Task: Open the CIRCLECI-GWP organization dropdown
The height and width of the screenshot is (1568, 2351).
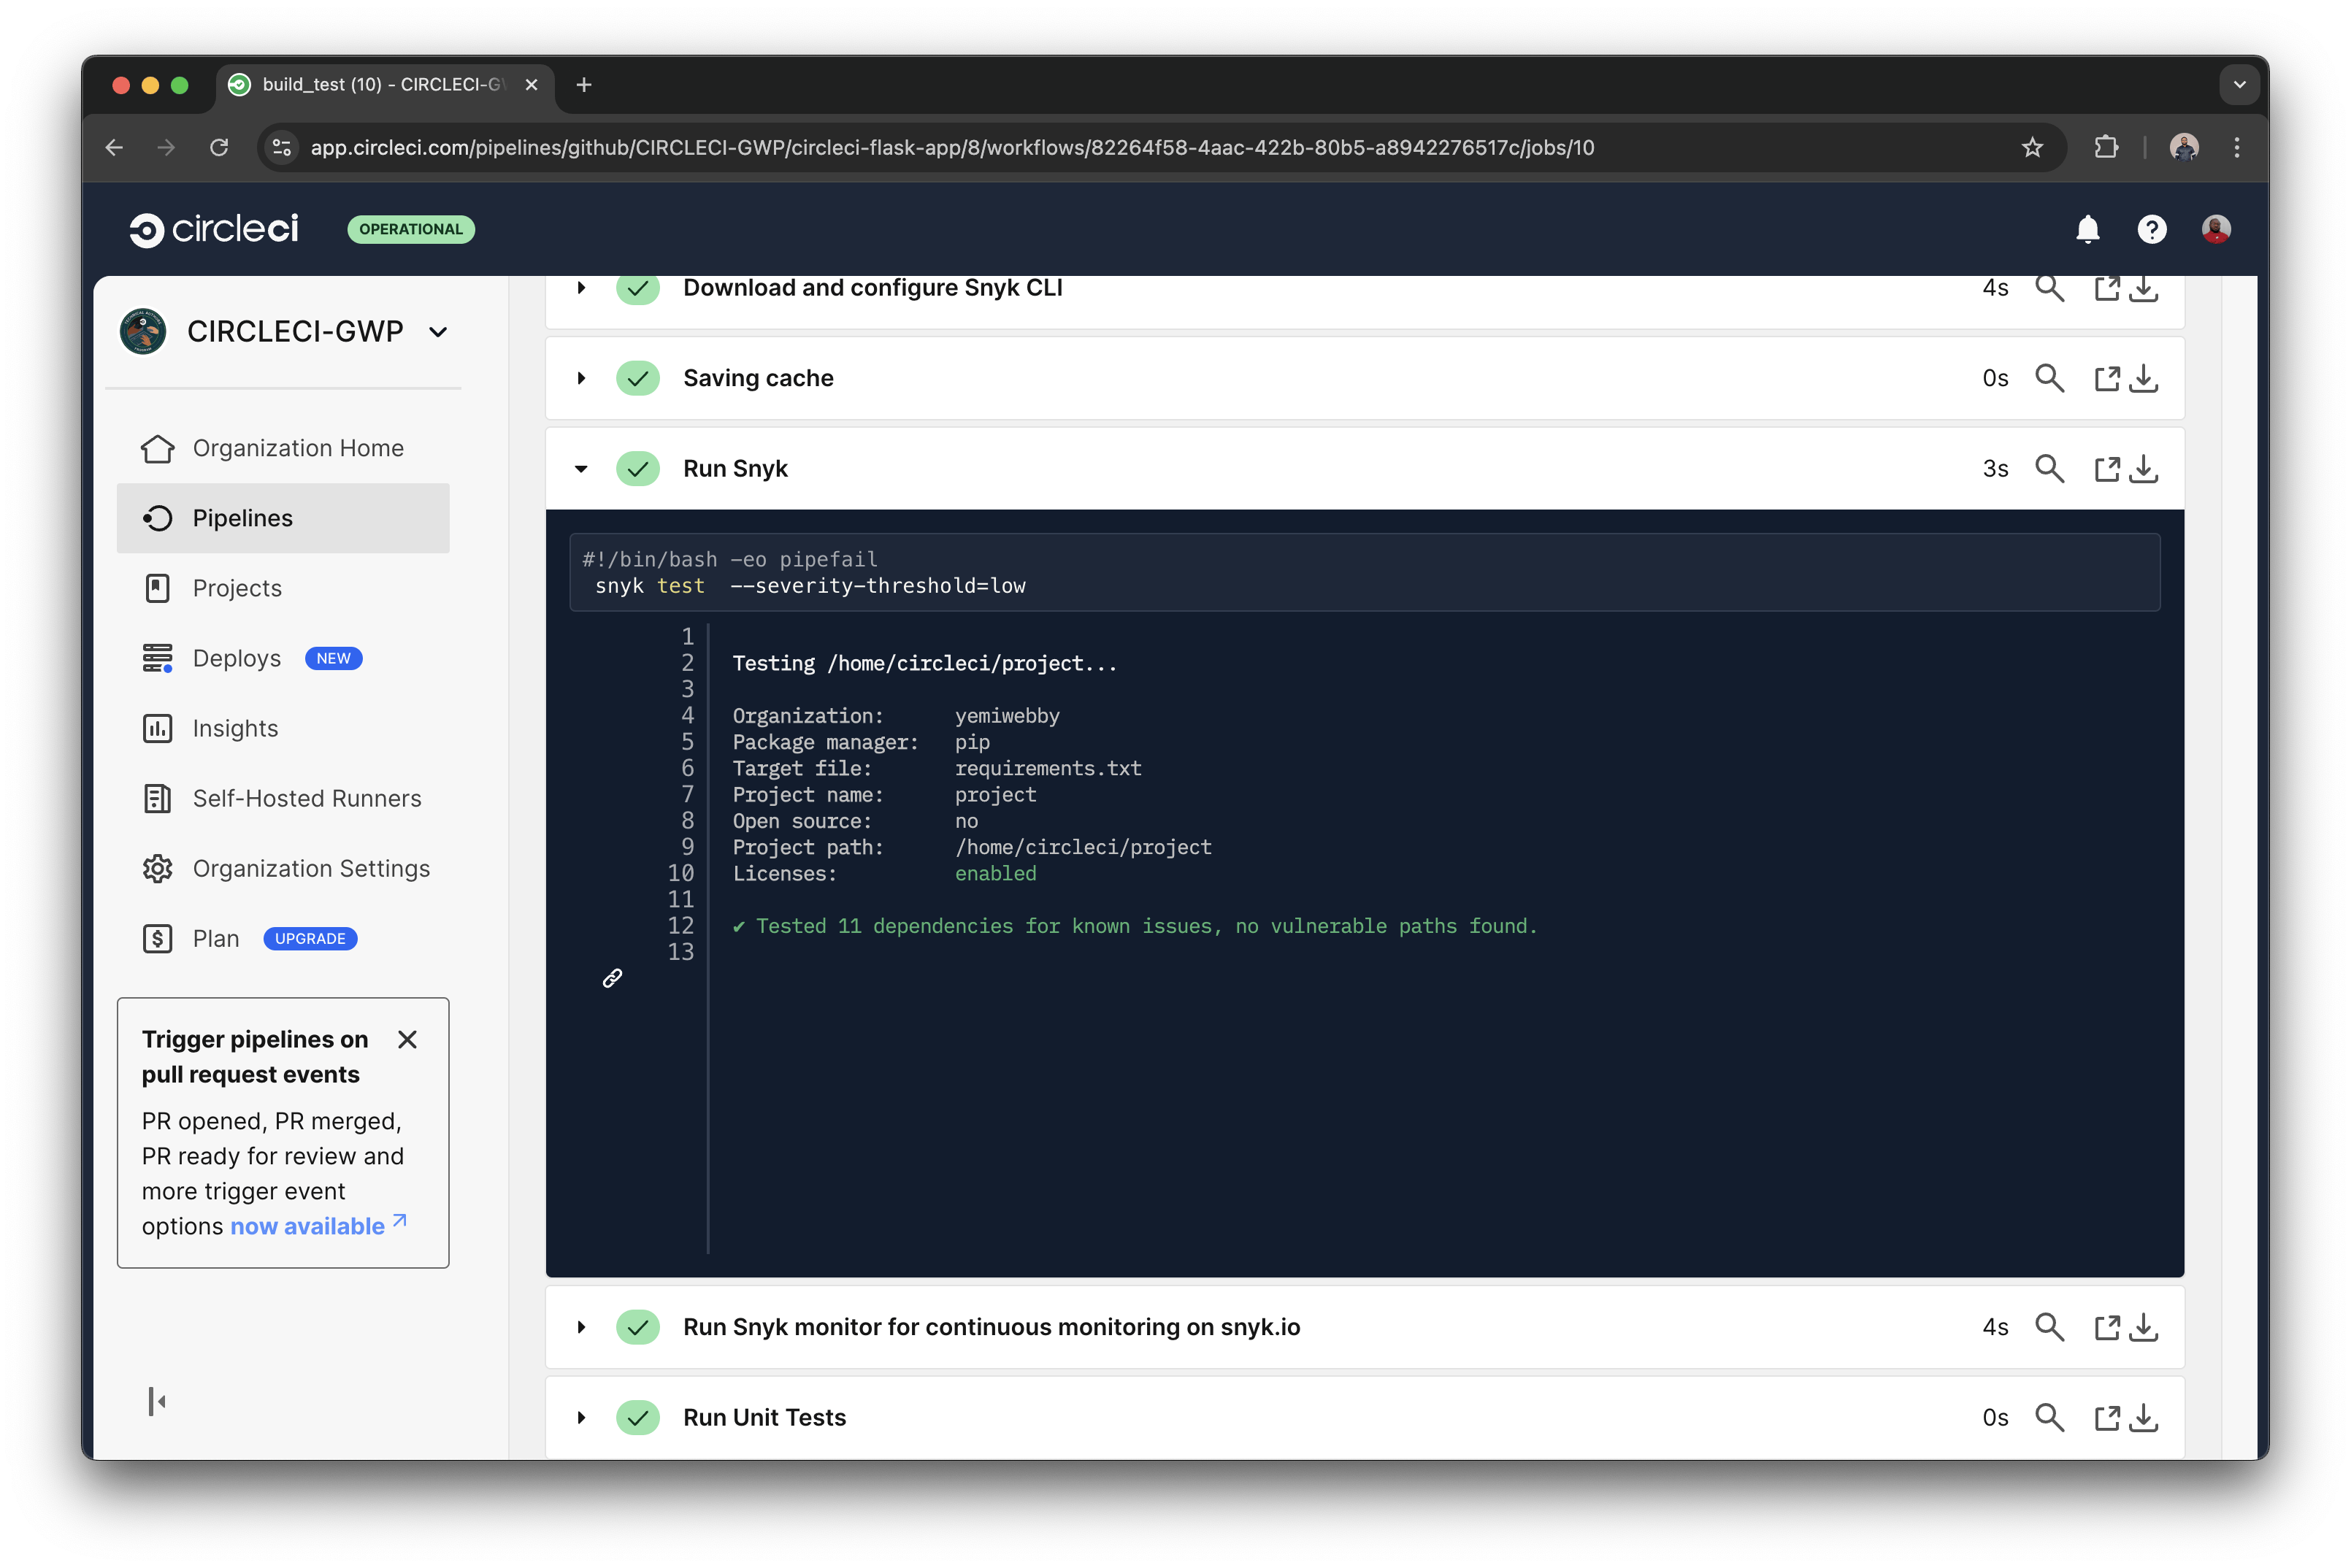Action: (x=438, y=331)
